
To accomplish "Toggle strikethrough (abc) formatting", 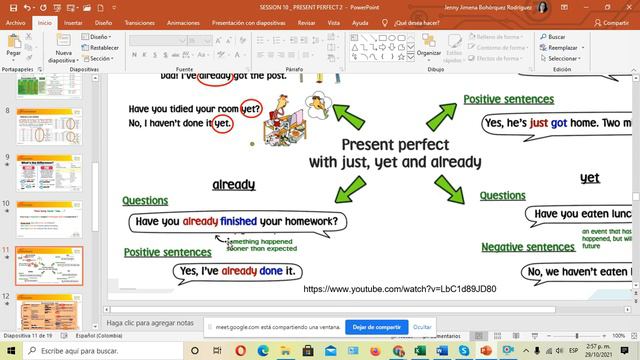I will 176,55.
